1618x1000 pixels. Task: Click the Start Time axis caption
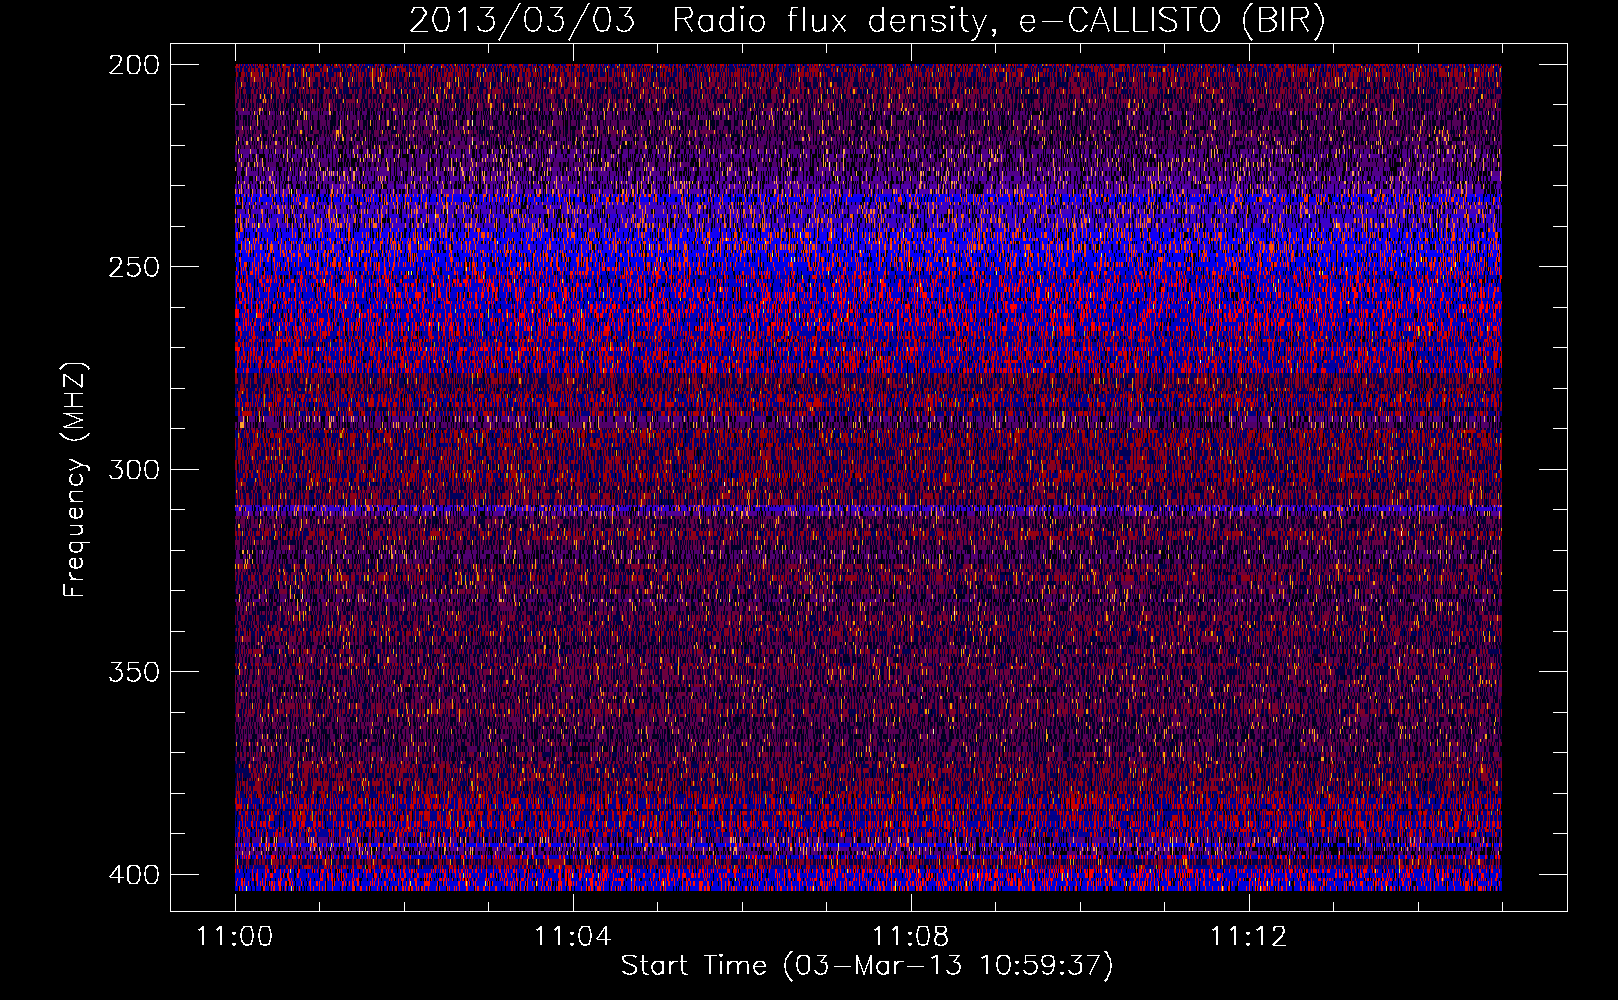point(694,965)
